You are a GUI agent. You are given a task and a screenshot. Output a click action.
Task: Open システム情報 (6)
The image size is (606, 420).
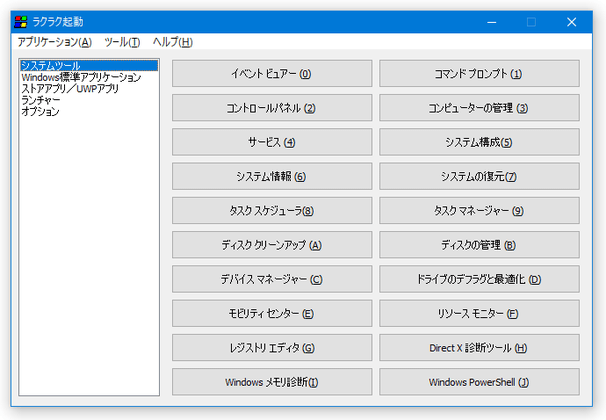[x=272, y=176]
